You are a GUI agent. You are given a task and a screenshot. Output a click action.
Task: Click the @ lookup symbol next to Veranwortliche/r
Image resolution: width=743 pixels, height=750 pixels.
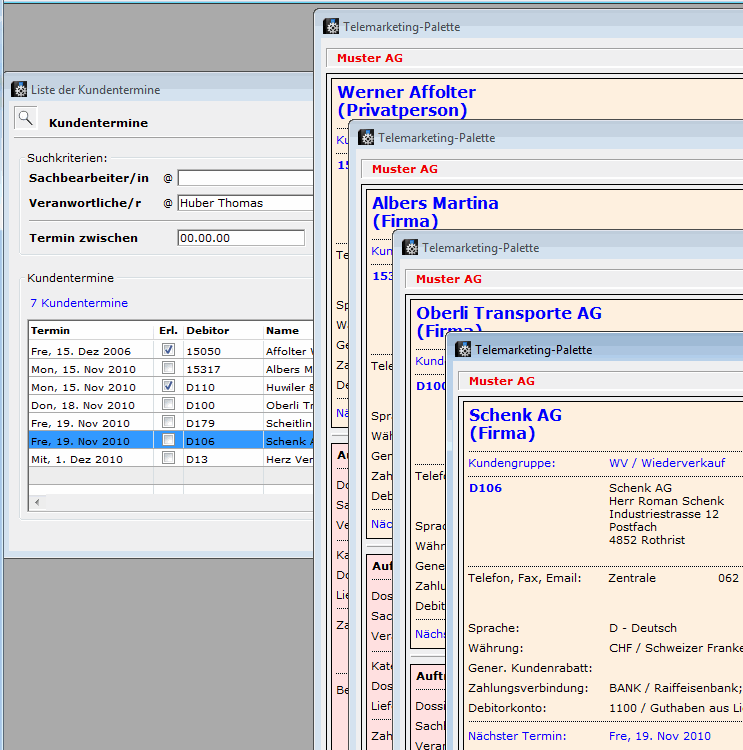click(168, 203)
